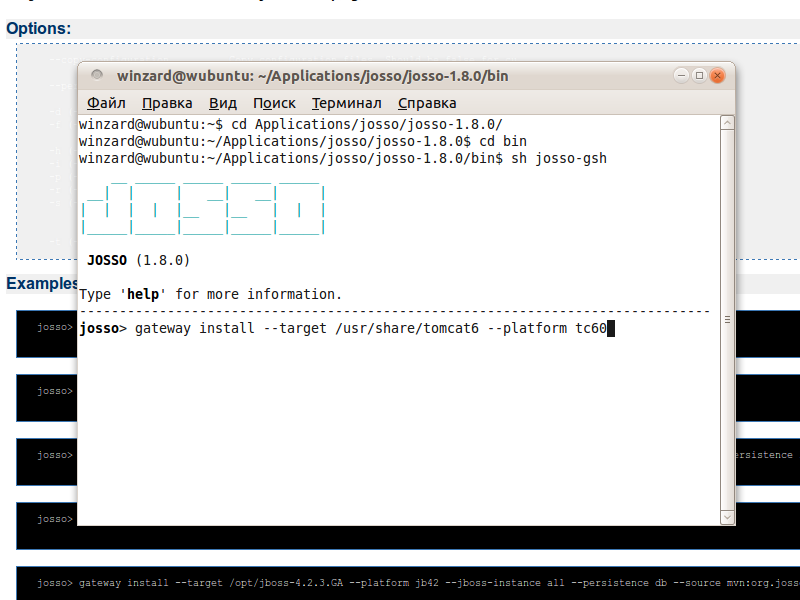800x600 pixels.
Task: Maximize the terminal window
Action: (x=699, y=76)
